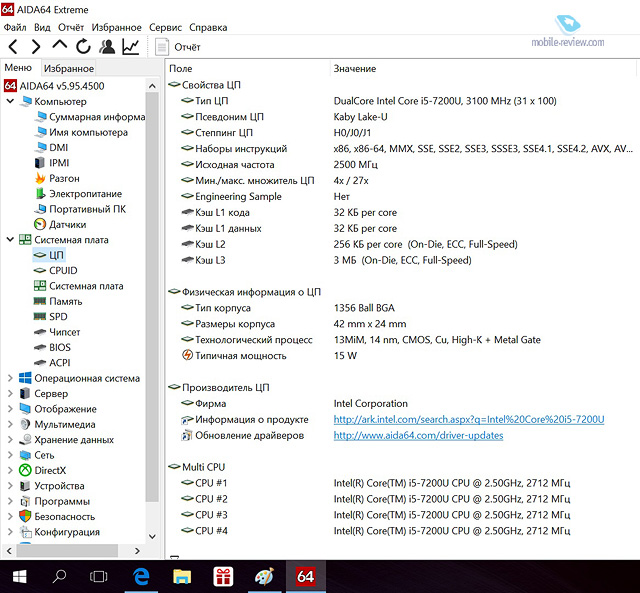Open the aida64.com driver-updates link
Image resolution: width=640 pixels, height=593 pixels.
click(x=418, y=435)
